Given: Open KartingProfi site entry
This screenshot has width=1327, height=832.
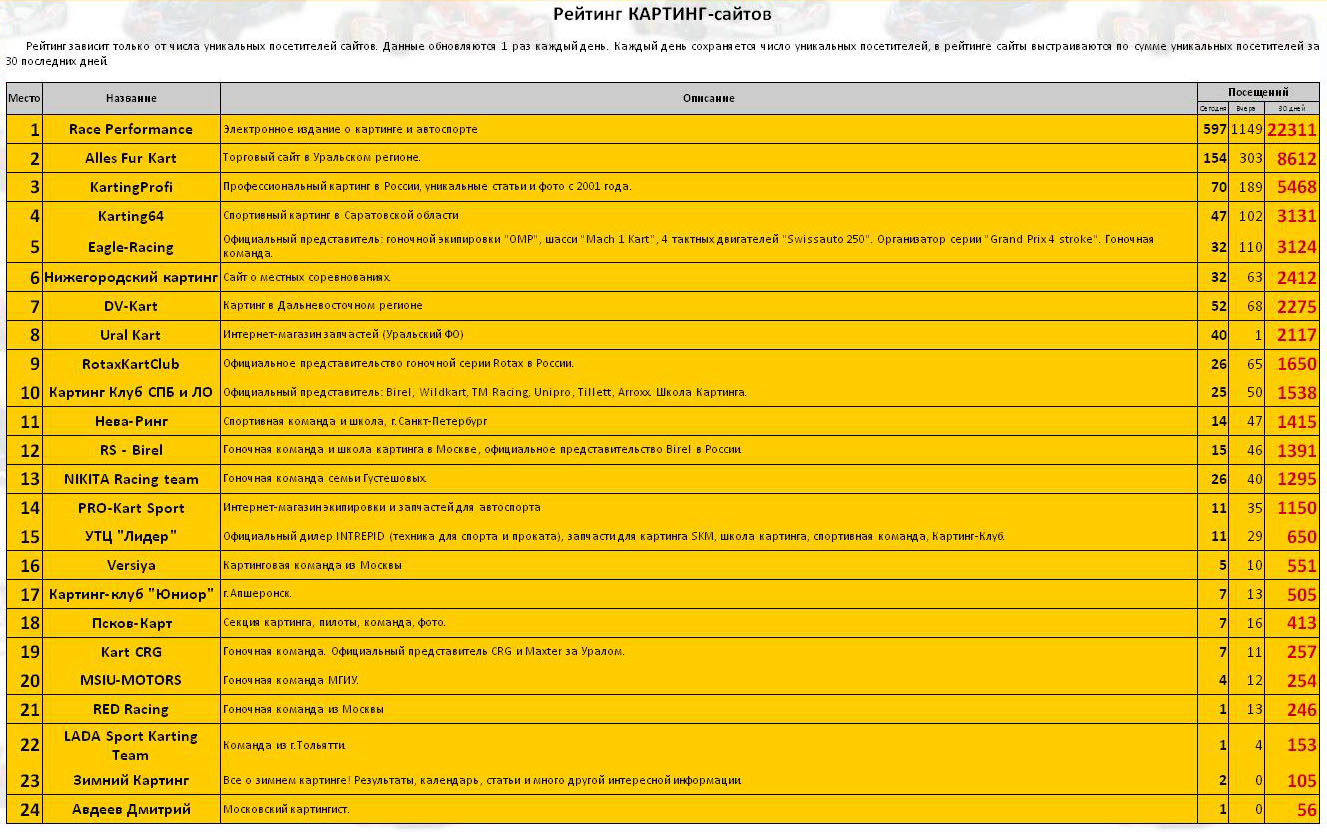Looking at the screenshot, I should pyautogui.click(x=130, y=187).
